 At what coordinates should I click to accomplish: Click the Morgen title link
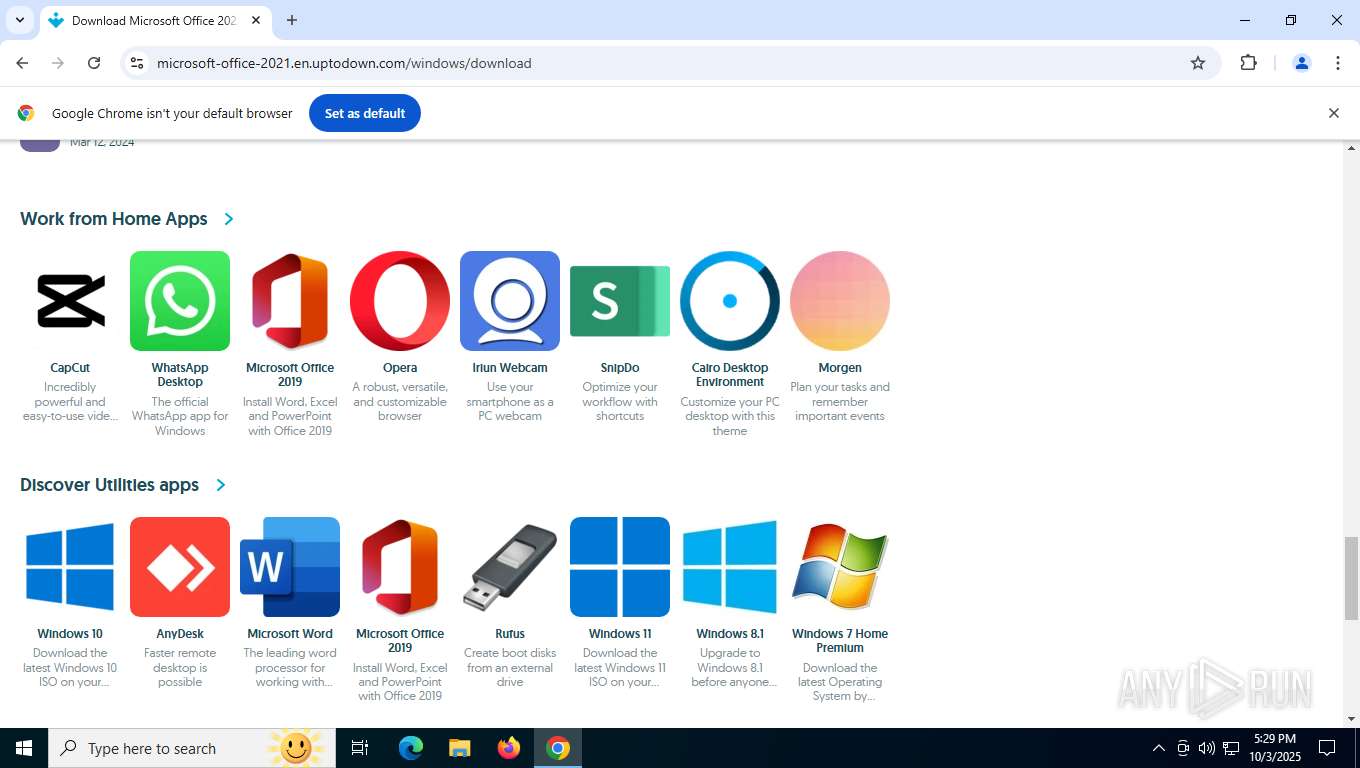pos(840,368)
